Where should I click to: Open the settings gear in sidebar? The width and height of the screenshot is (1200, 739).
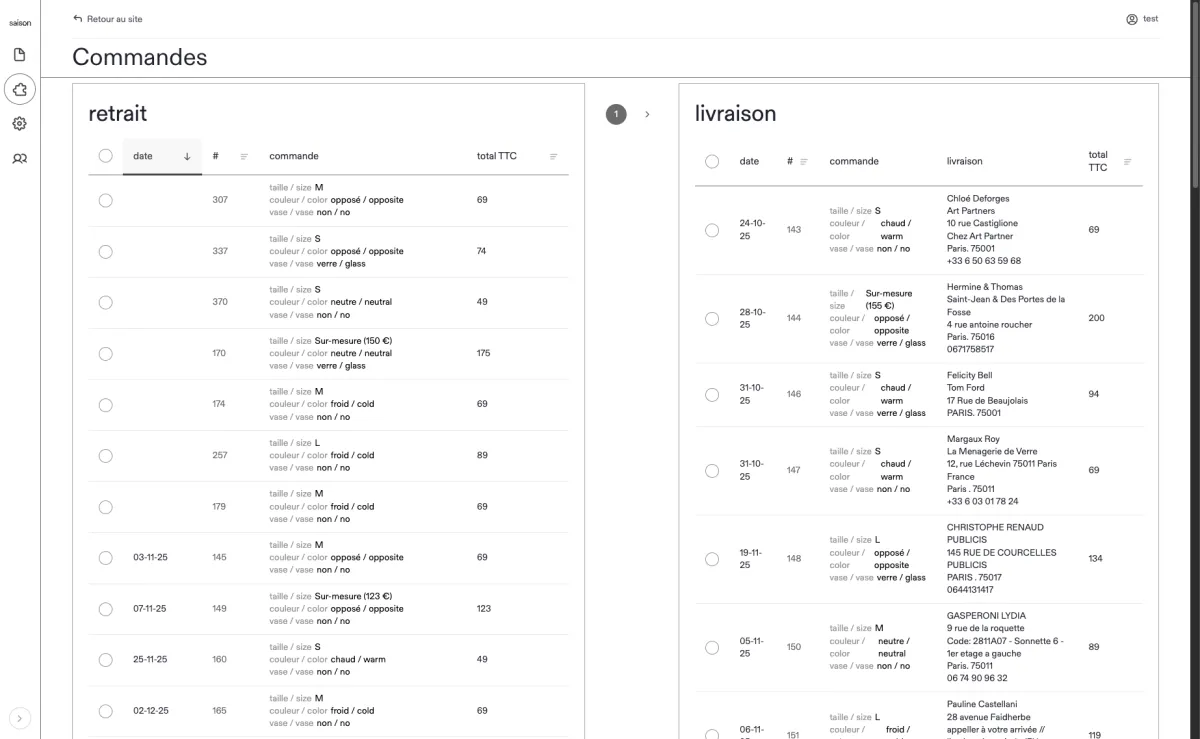[19, 124]
